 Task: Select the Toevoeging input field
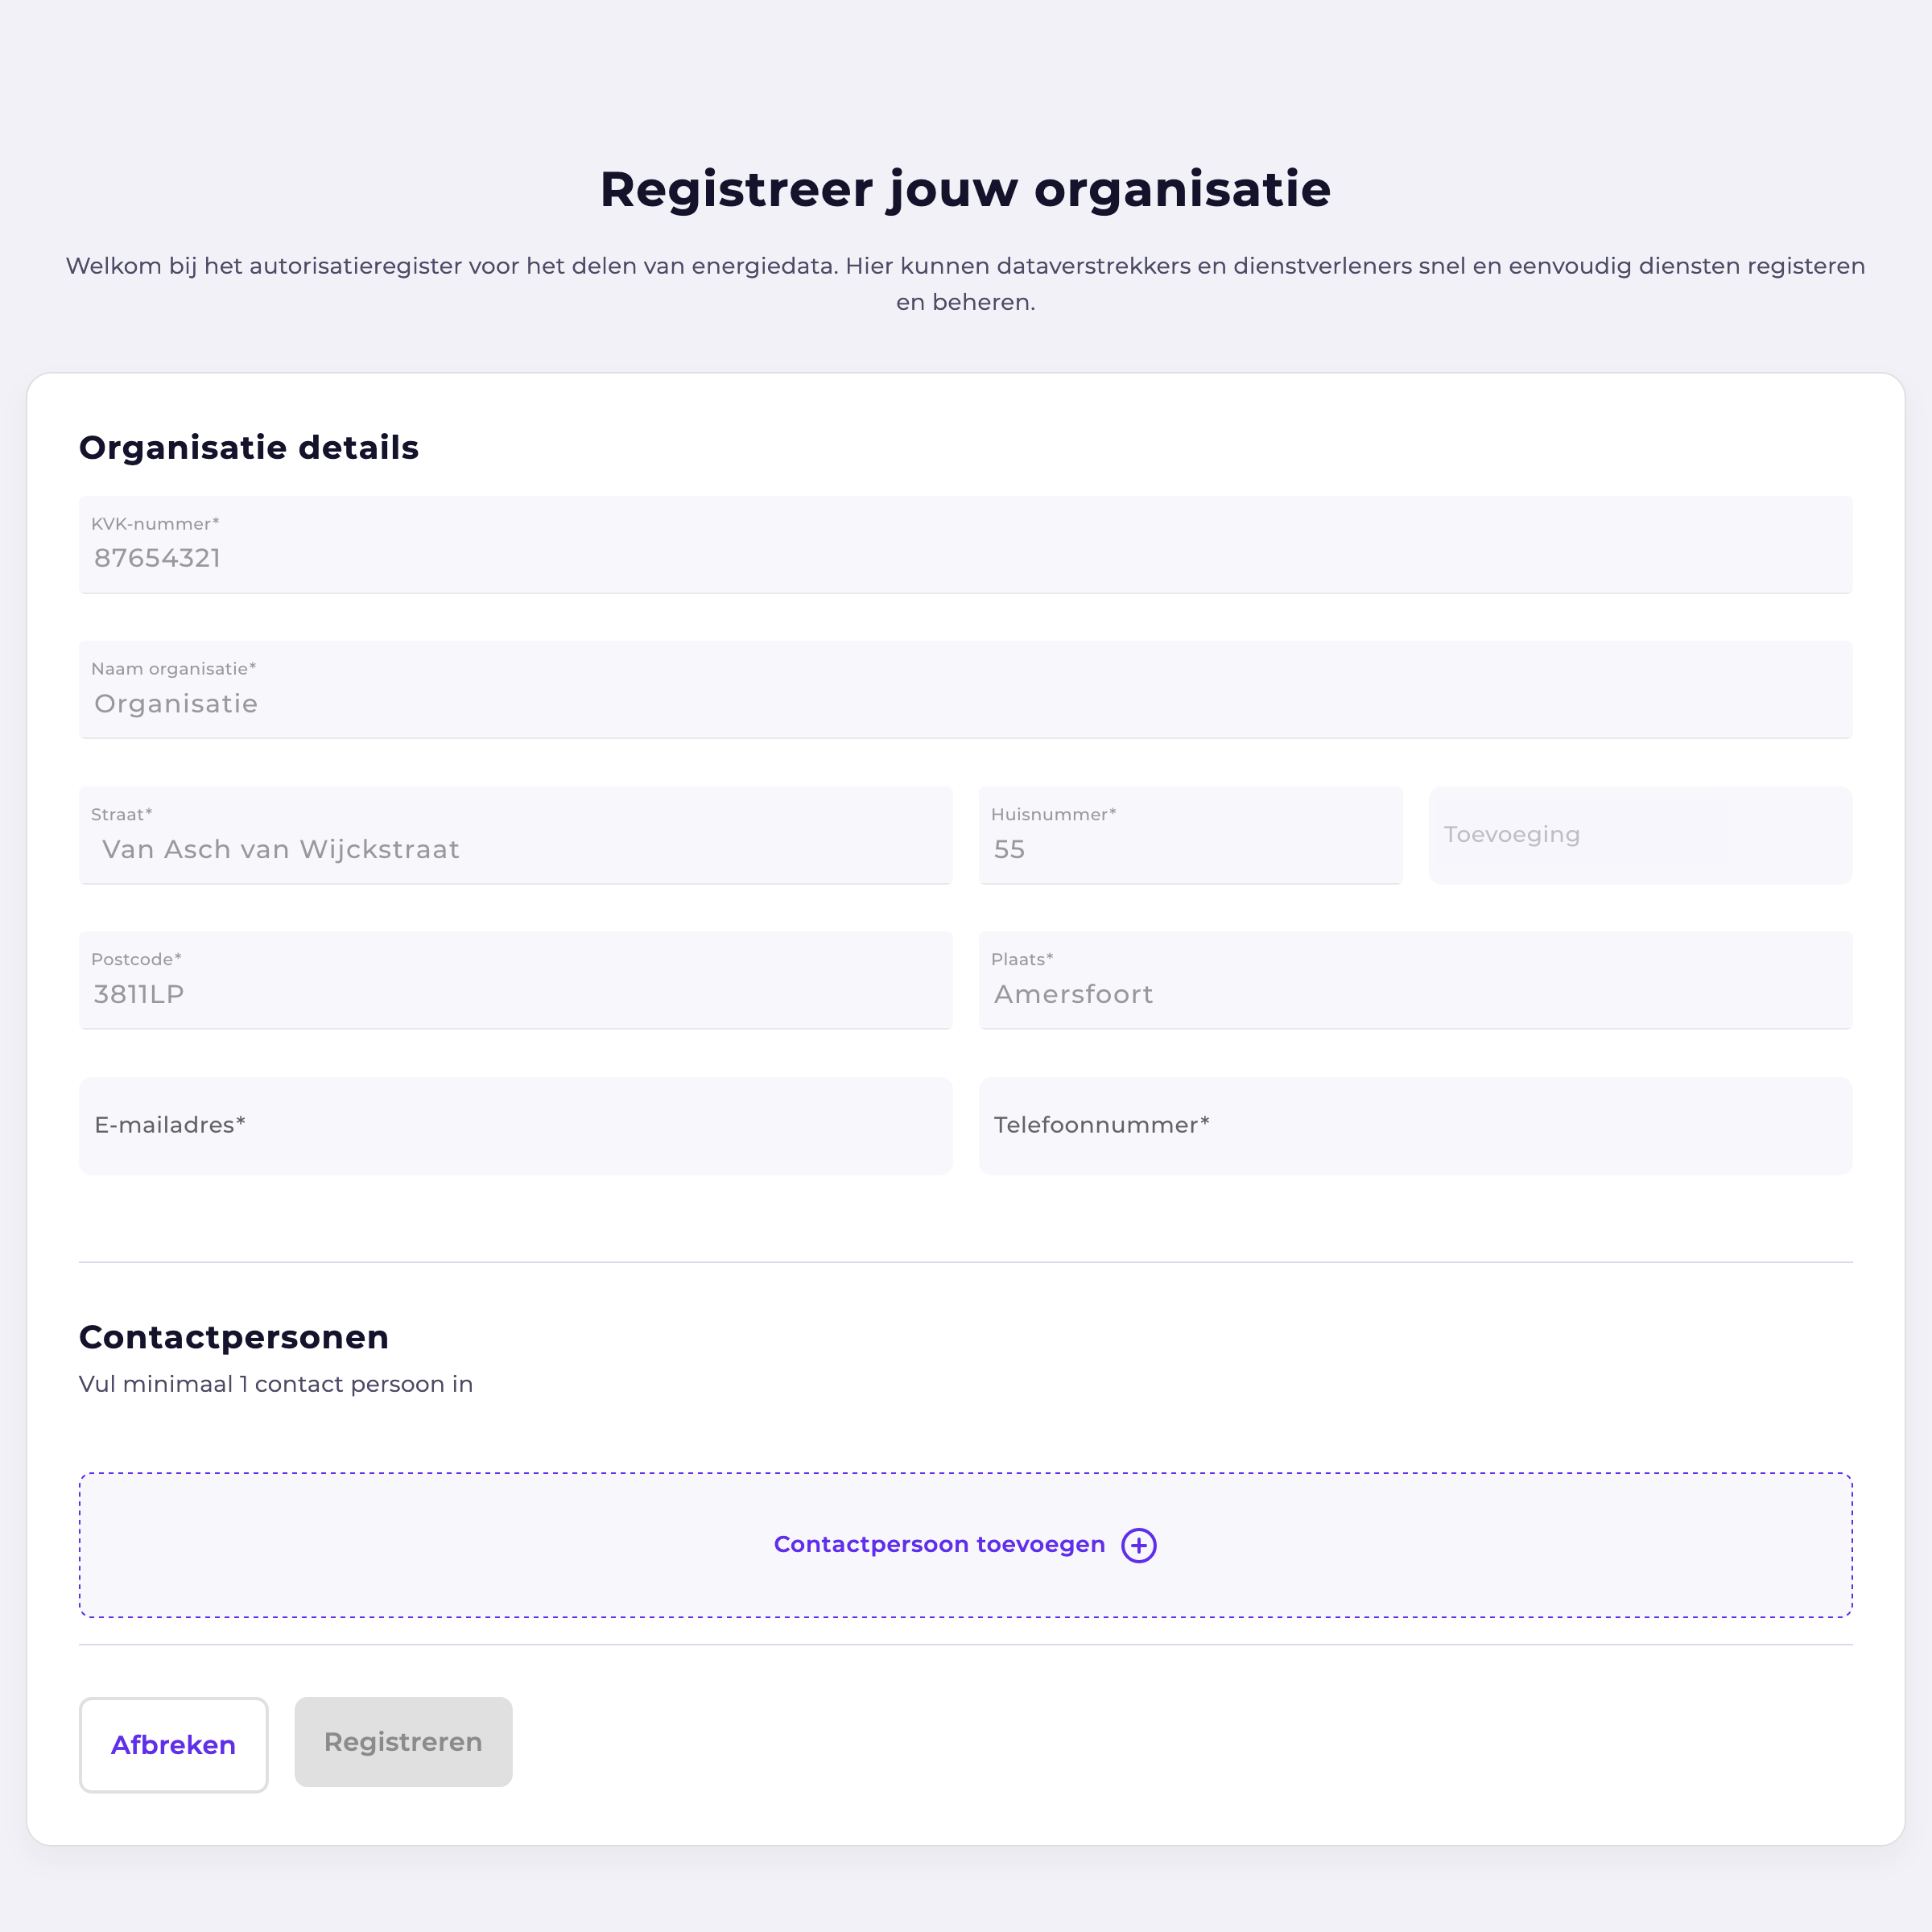pyautogui.click(x=1640, y=836)
